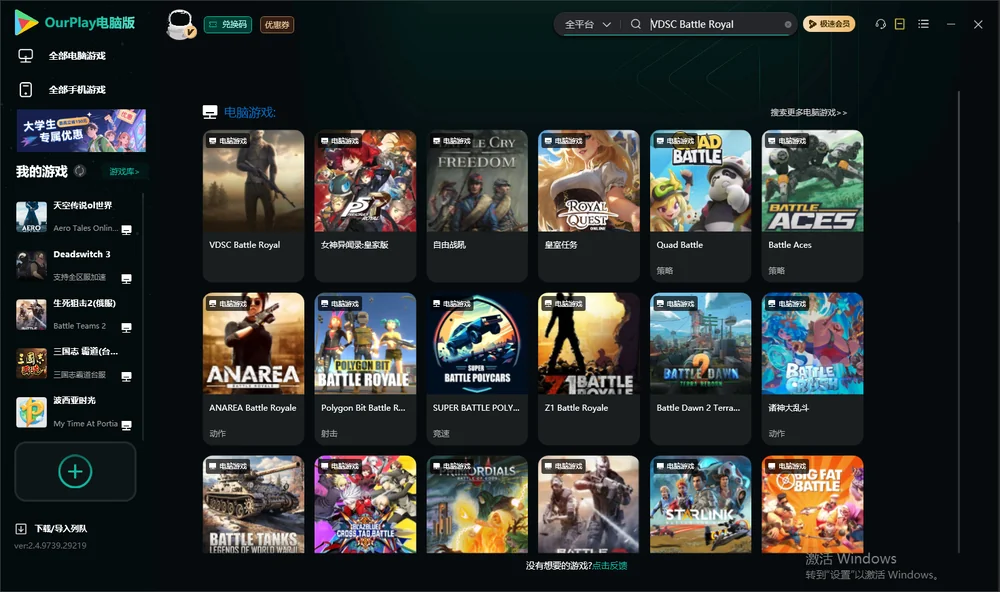Open the Big Fat Battle card
This screenshot has width=1000, height=592.
click(x=812, y=504)
